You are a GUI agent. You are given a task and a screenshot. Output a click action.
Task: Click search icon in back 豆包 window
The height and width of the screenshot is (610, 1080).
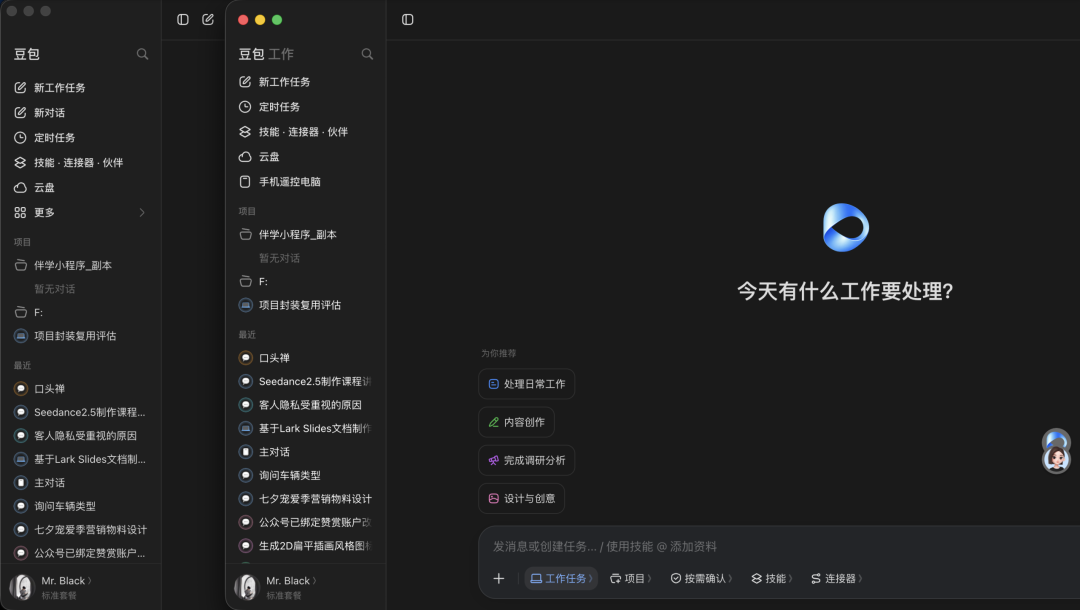tap(142, 54)
